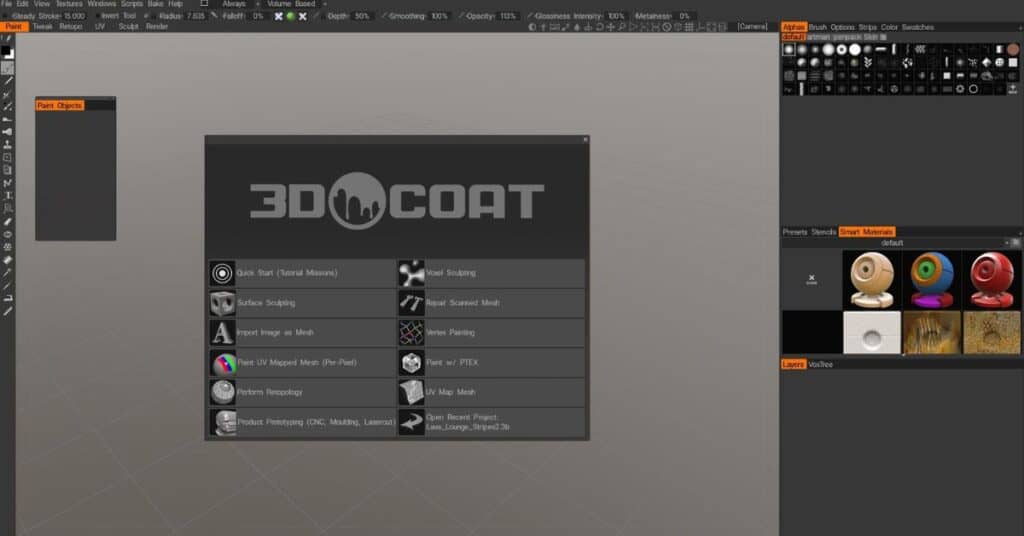
Task: Switch to the Options panel tab
Action: pos(842,27)
